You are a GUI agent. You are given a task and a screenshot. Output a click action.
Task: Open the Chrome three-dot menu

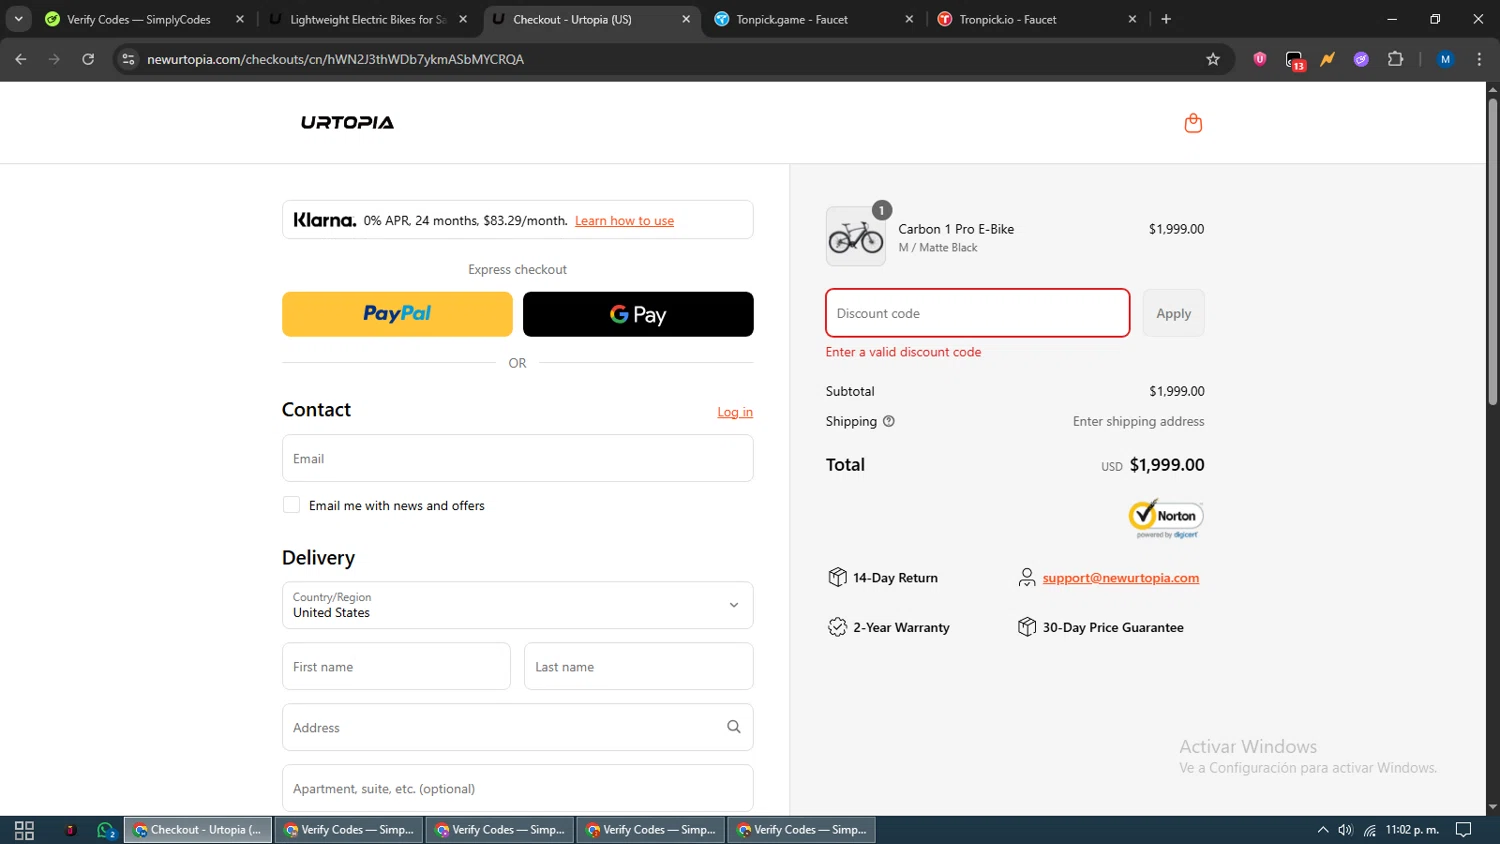(1479, 59)
